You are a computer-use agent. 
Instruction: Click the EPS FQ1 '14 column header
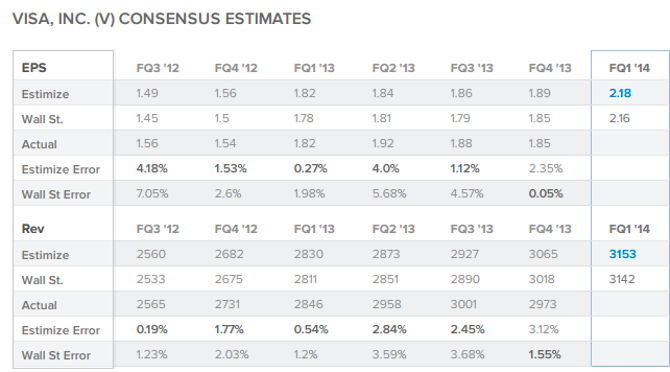point(629,68)
